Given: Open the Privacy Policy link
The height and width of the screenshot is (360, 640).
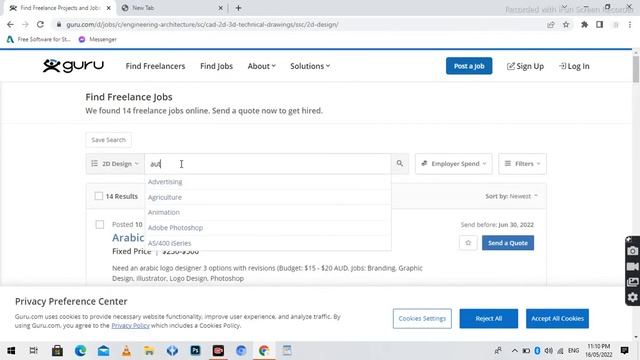Looking at the screenshot, I should [x=130, y=326].
